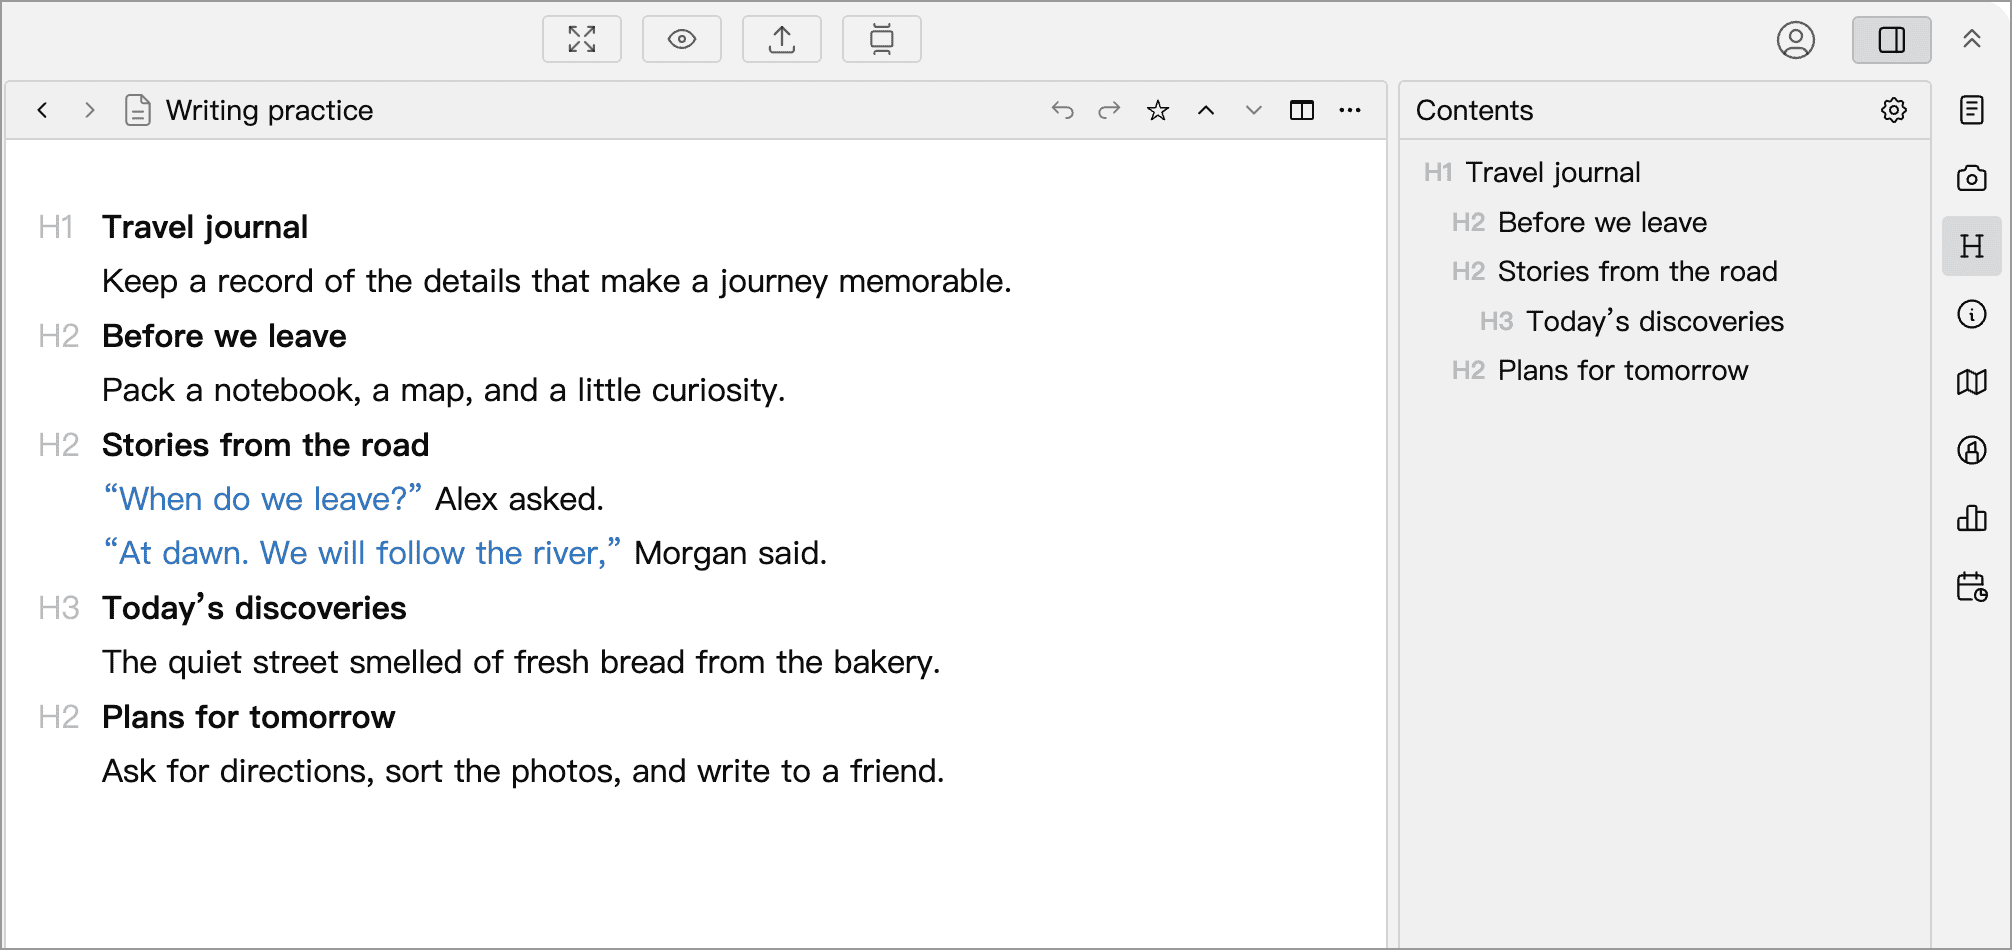The width and height of the screenshot is (2012, 950).
Task: Click the document icon beside Writing practice
Action: coord(138,110)
